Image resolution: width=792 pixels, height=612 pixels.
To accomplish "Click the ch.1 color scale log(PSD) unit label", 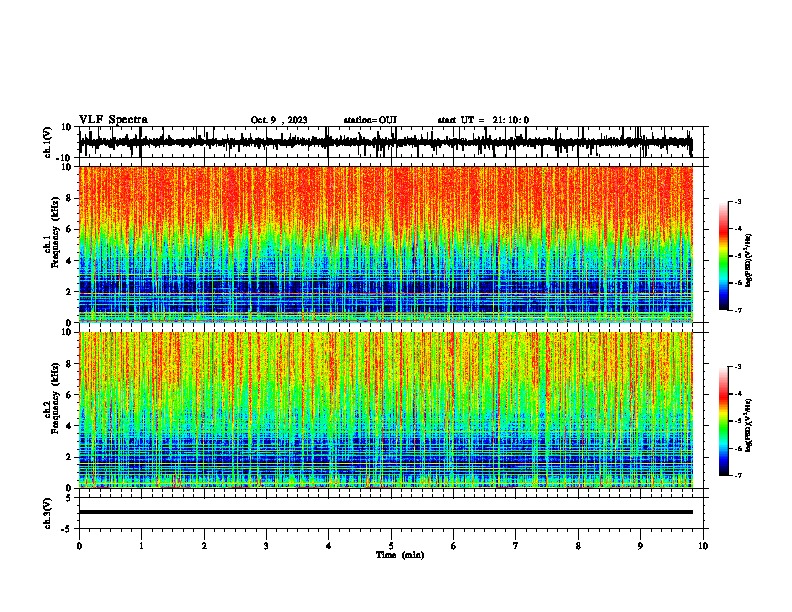I will pyautogui.click(x=749, y=261).
